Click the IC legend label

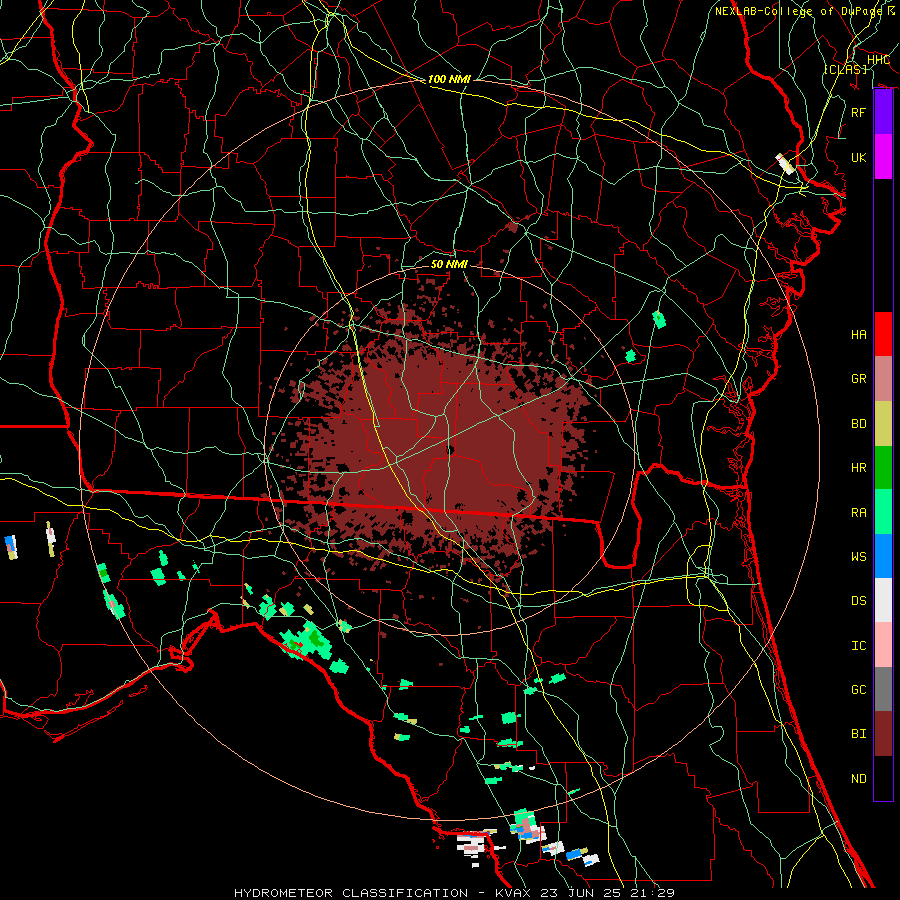coord(858,645)
